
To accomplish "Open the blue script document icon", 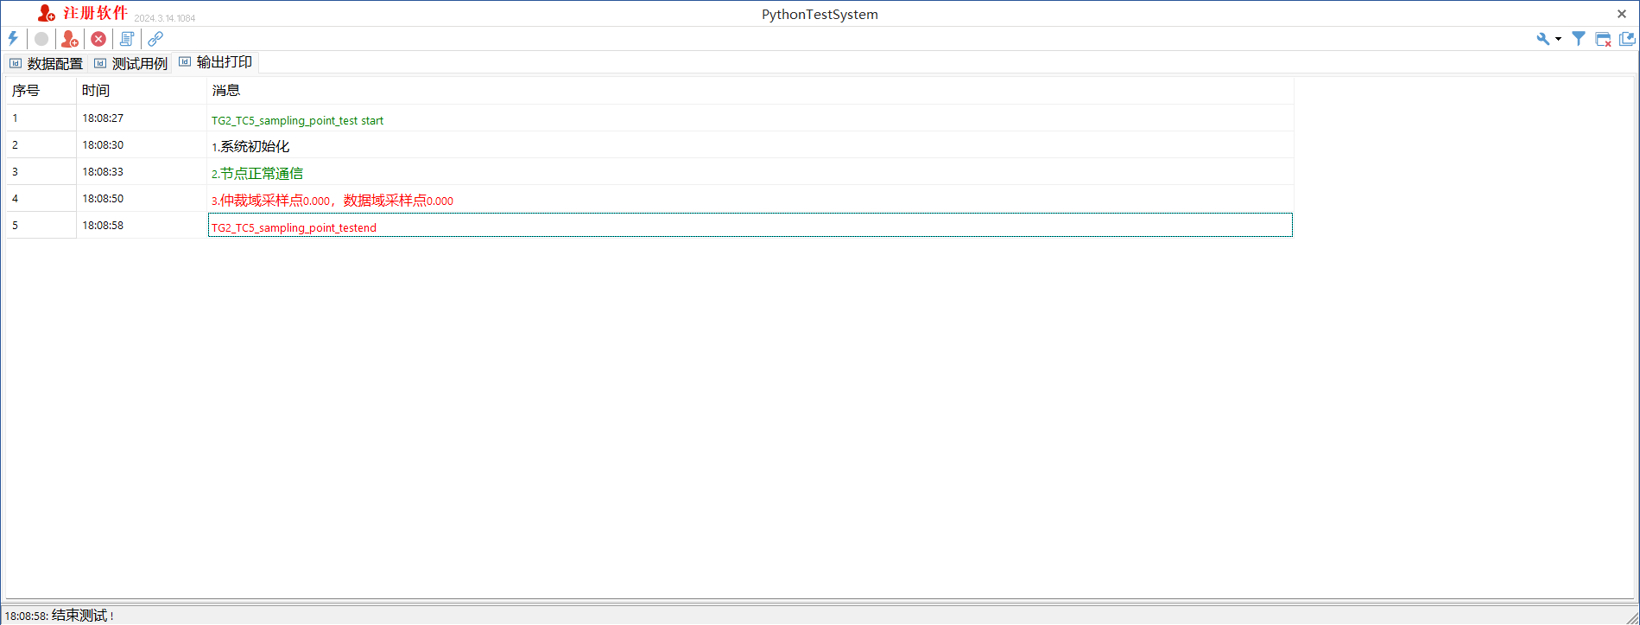I will coord(127,39).
